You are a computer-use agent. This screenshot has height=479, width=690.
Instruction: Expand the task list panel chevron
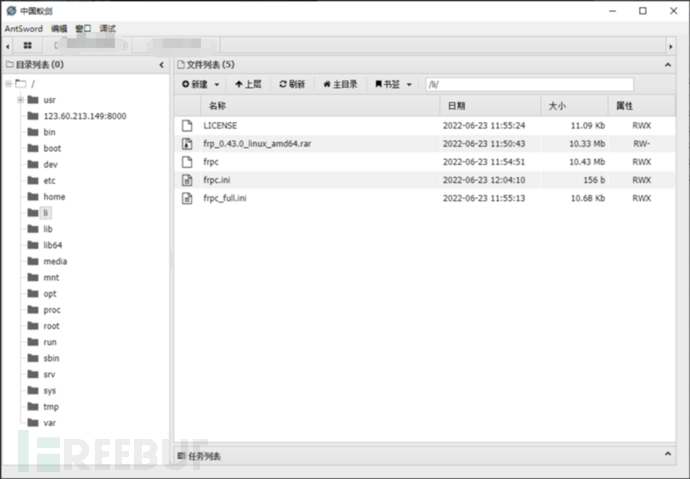(x=668, y=454)
